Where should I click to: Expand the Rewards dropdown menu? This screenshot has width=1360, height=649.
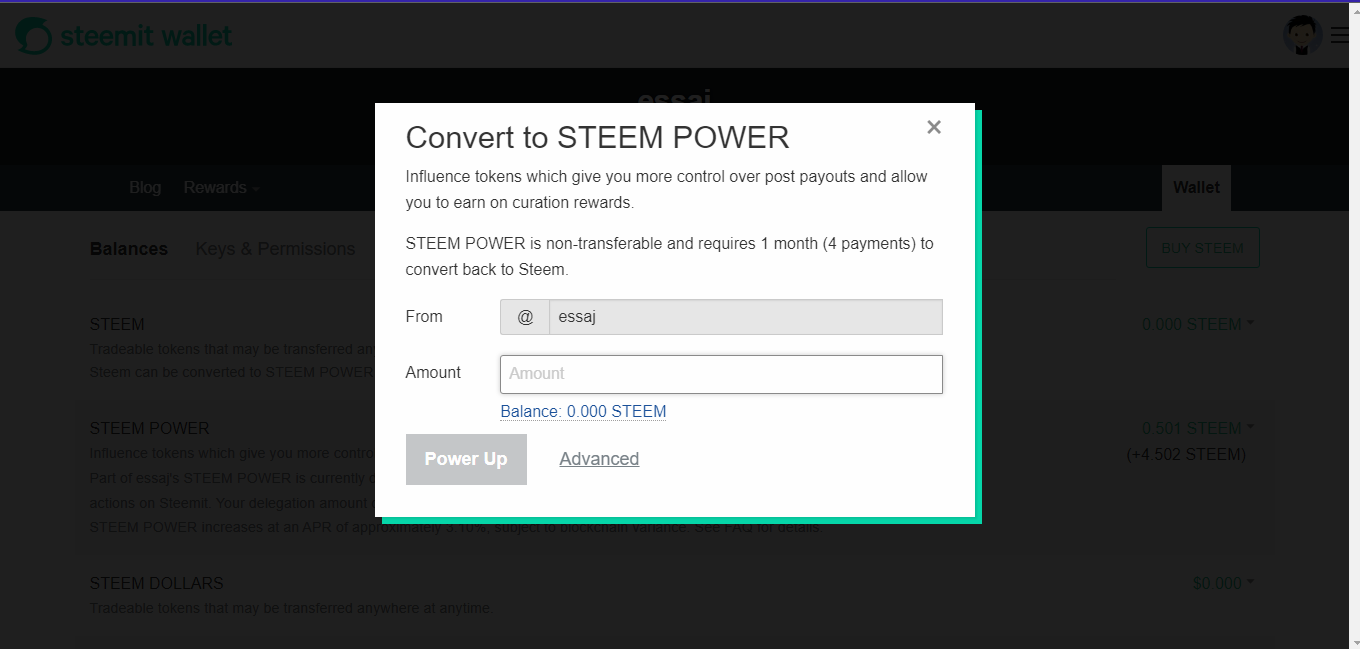pos(221,188)
